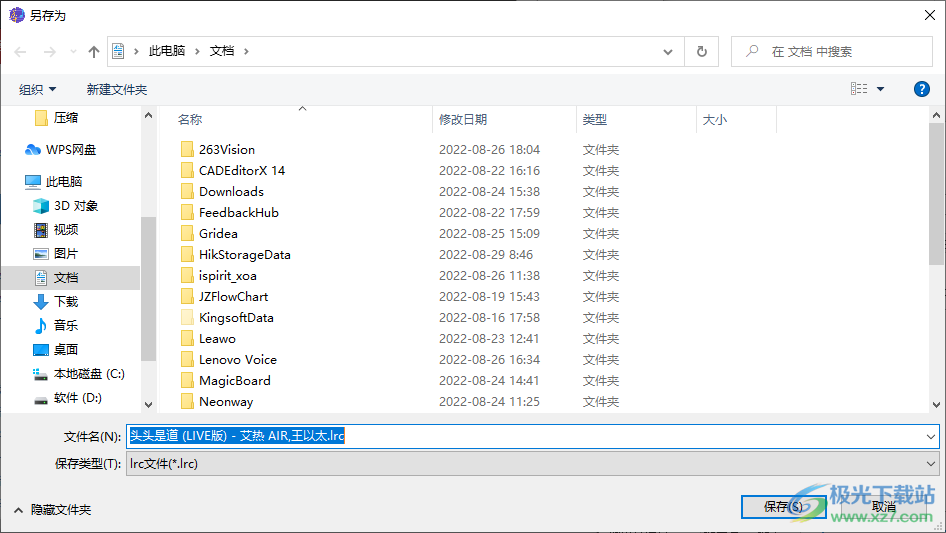Click the refresh button in address bar
946x533 pixels.
coord(702,51)
